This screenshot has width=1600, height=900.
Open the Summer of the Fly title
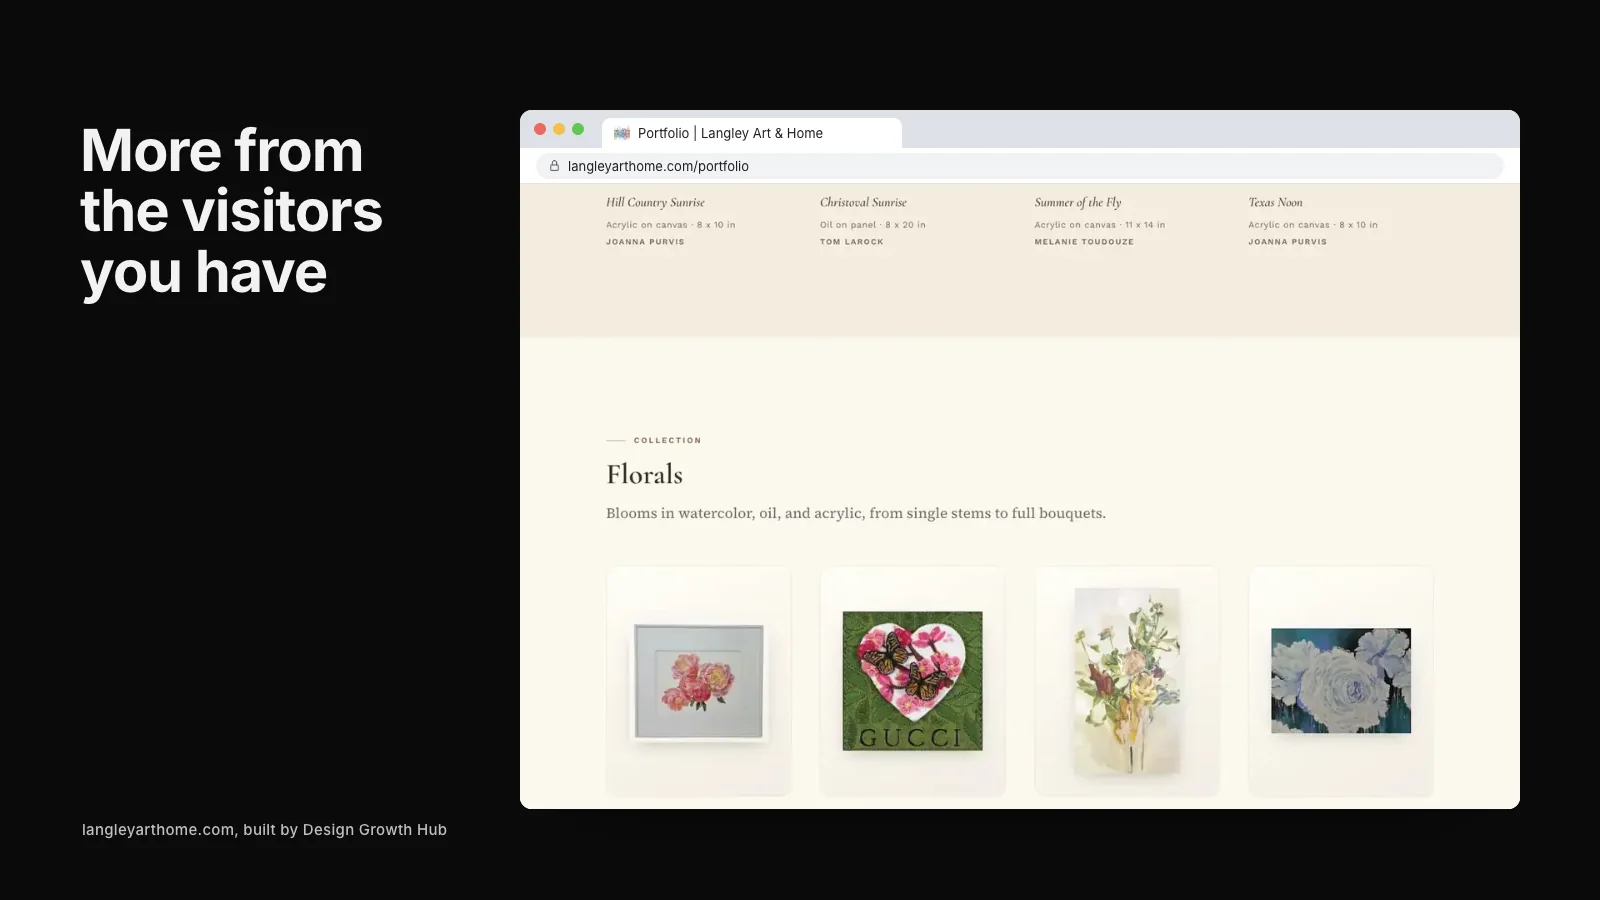tap(1078, 202)
